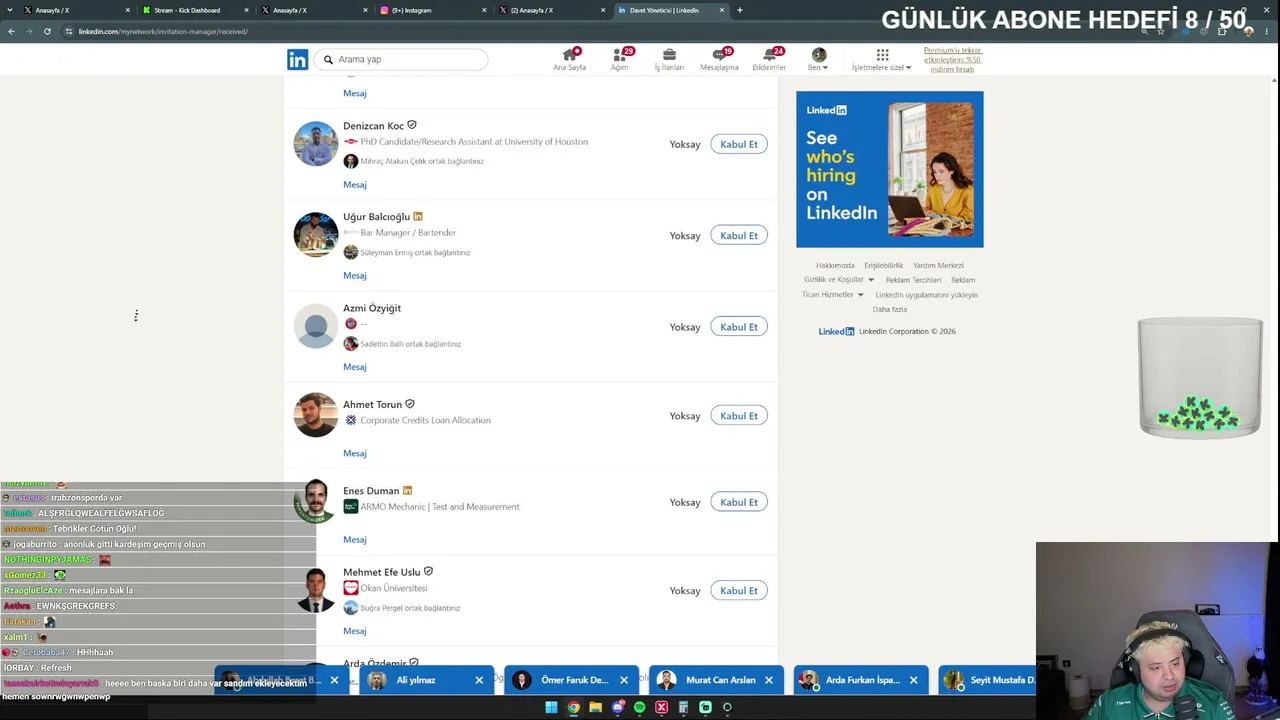Go to Ana Sayfa home icon

click(x=570, y=59)
